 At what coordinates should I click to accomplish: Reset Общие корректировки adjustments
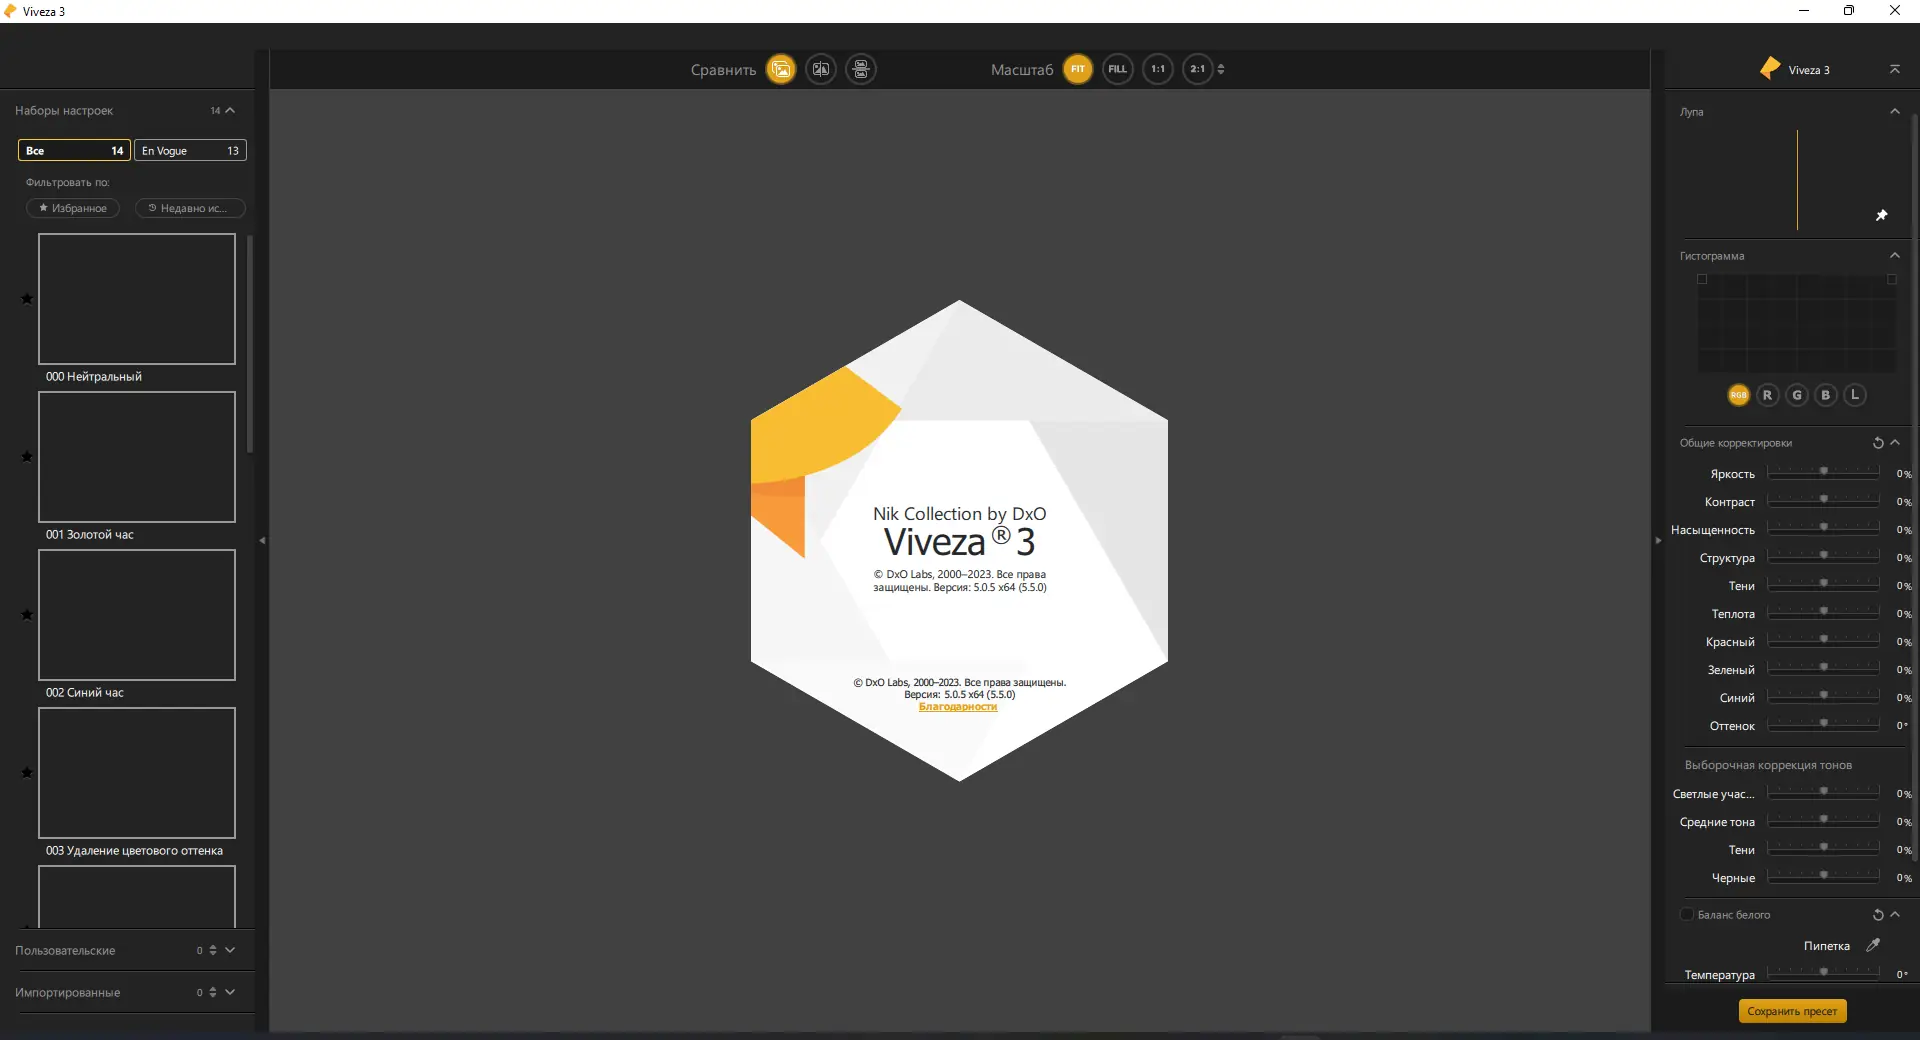click(x=1878, y=443)
